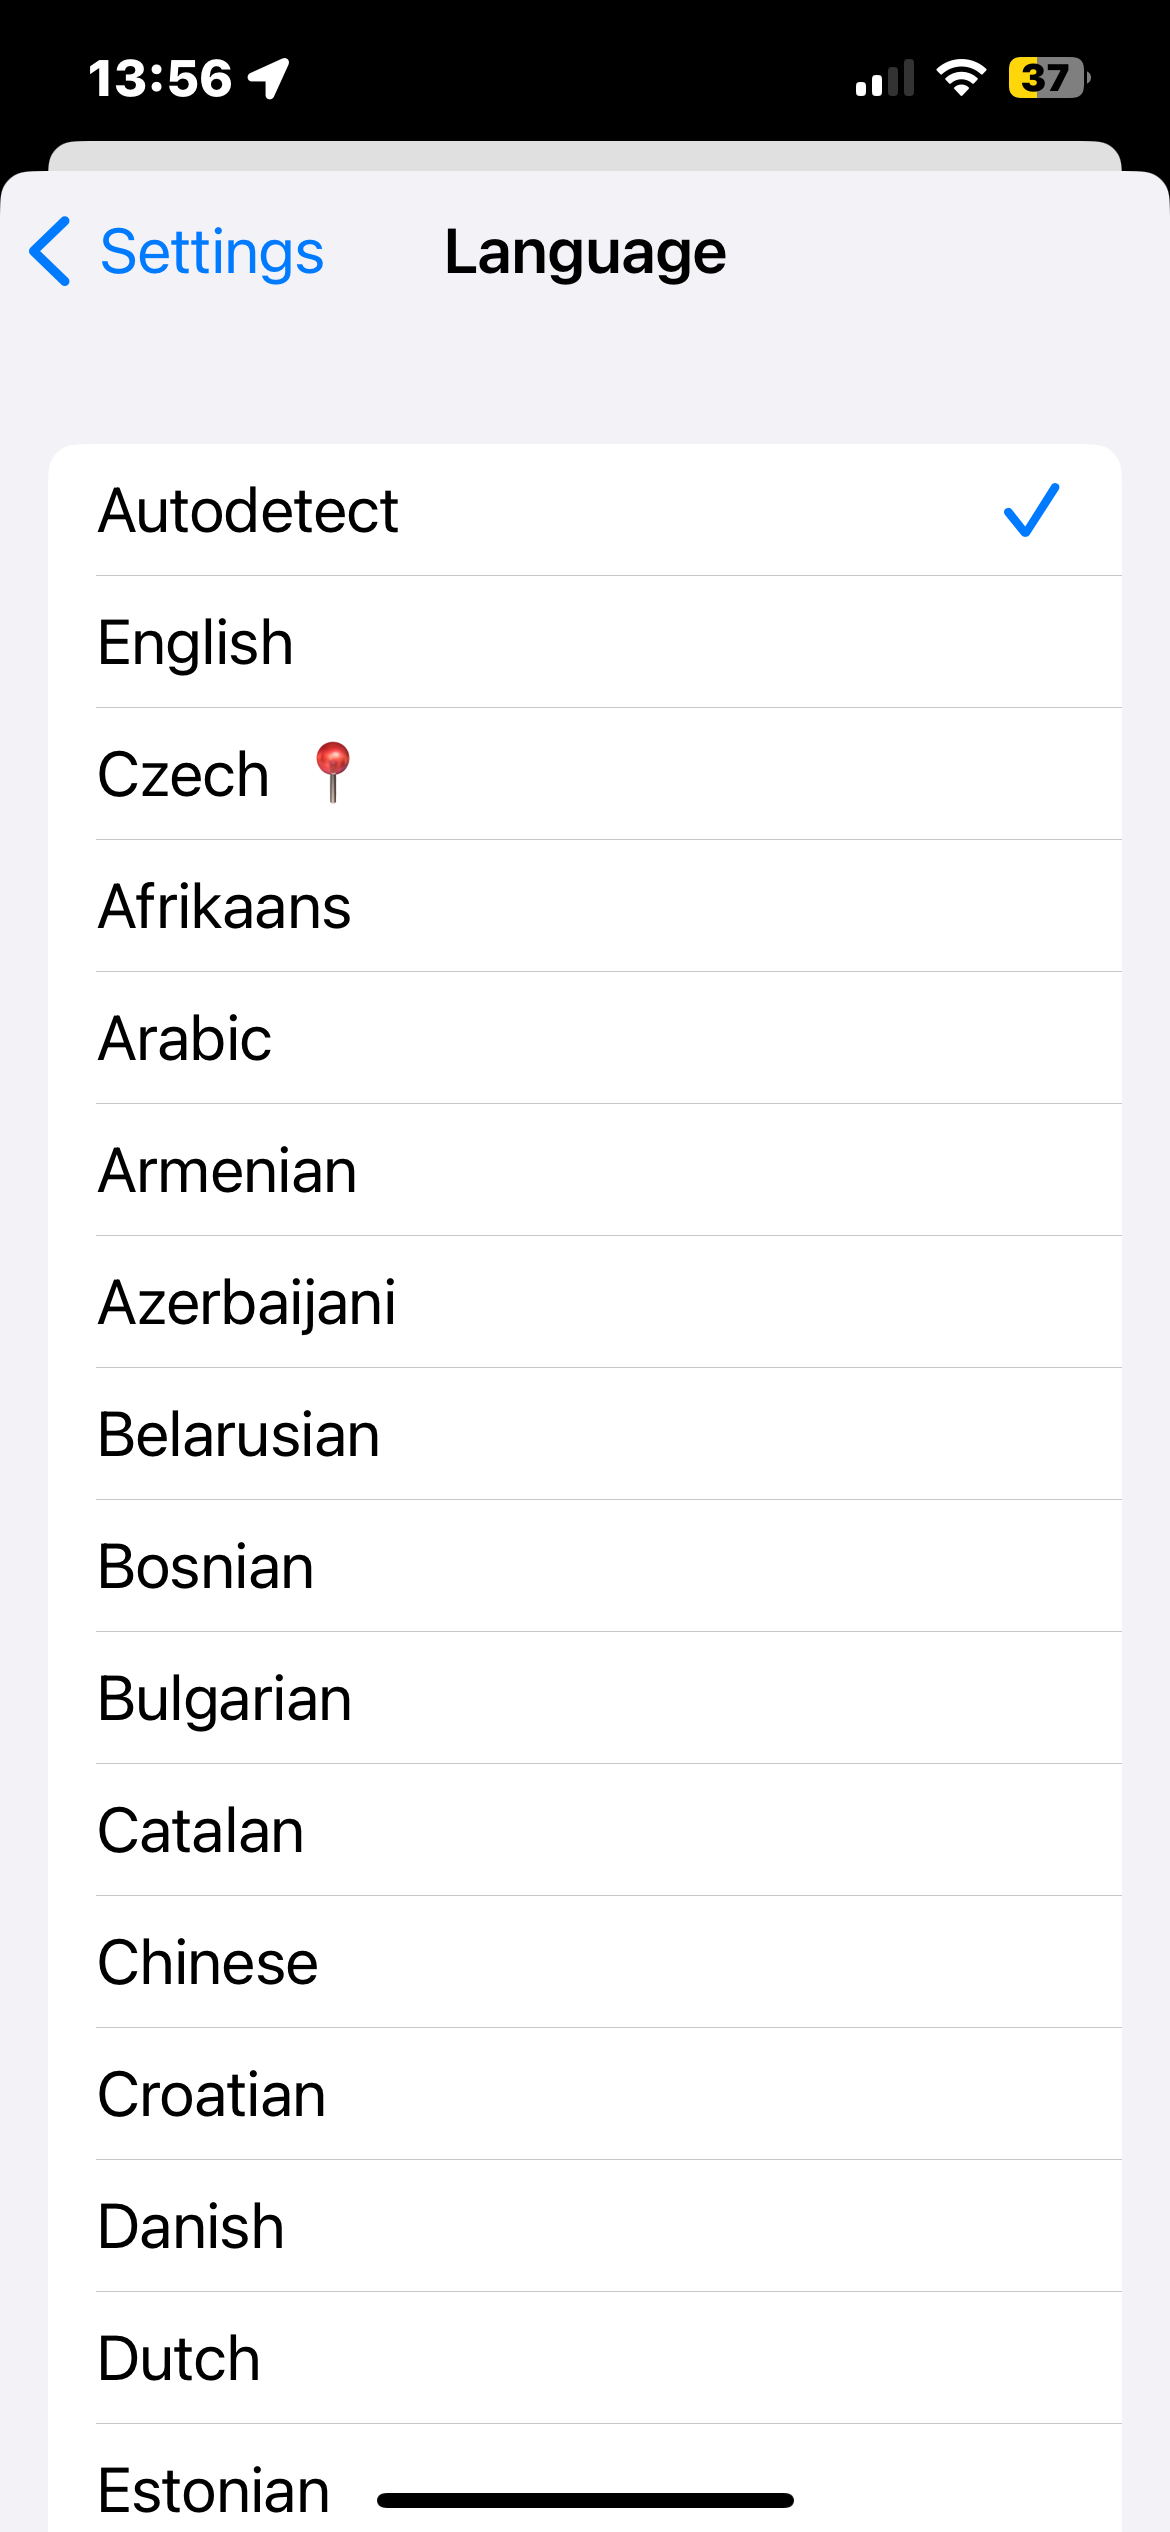Choose Czech from the language list

(x=184, y=775)
